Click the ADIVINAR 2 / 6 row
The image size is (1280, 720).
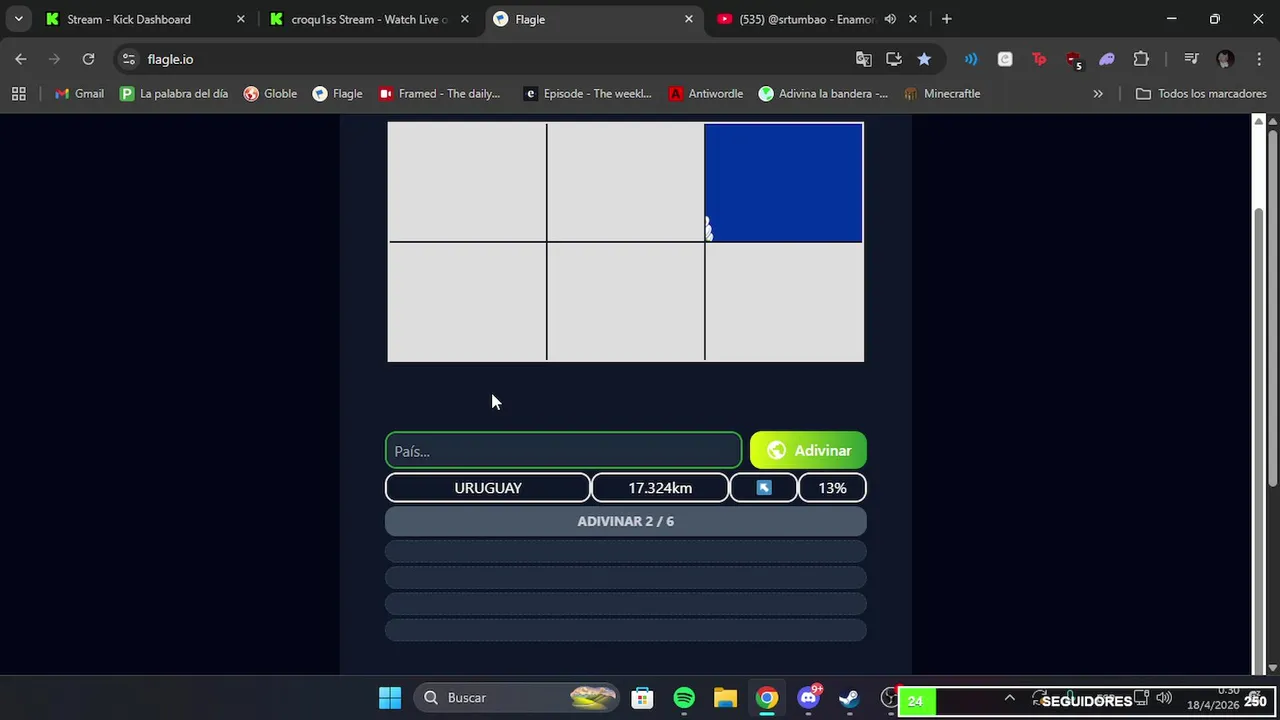coord(626,521)
